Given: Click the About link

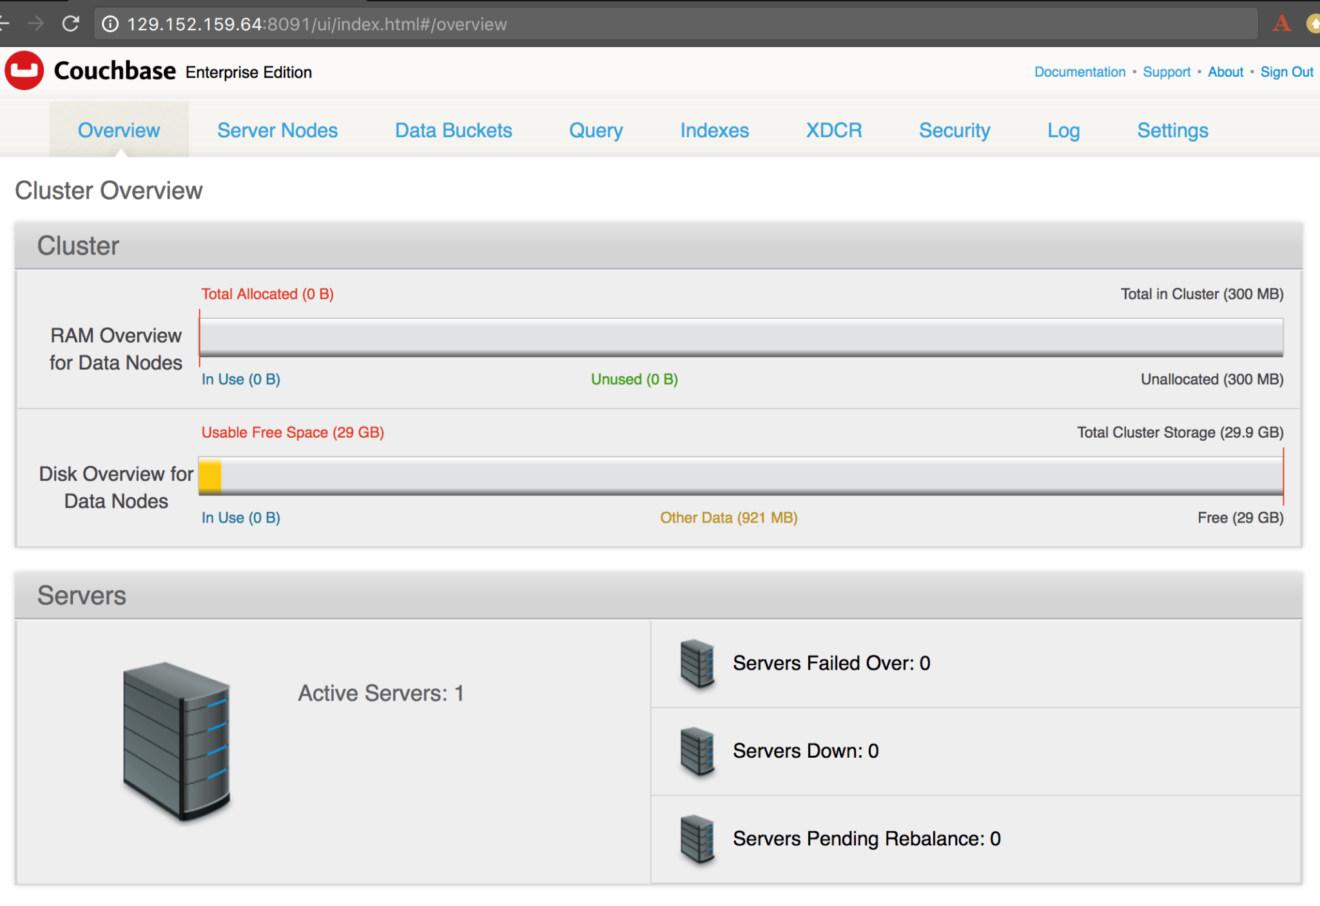Looking at the screenshot, I should [x=1225, y=71].
